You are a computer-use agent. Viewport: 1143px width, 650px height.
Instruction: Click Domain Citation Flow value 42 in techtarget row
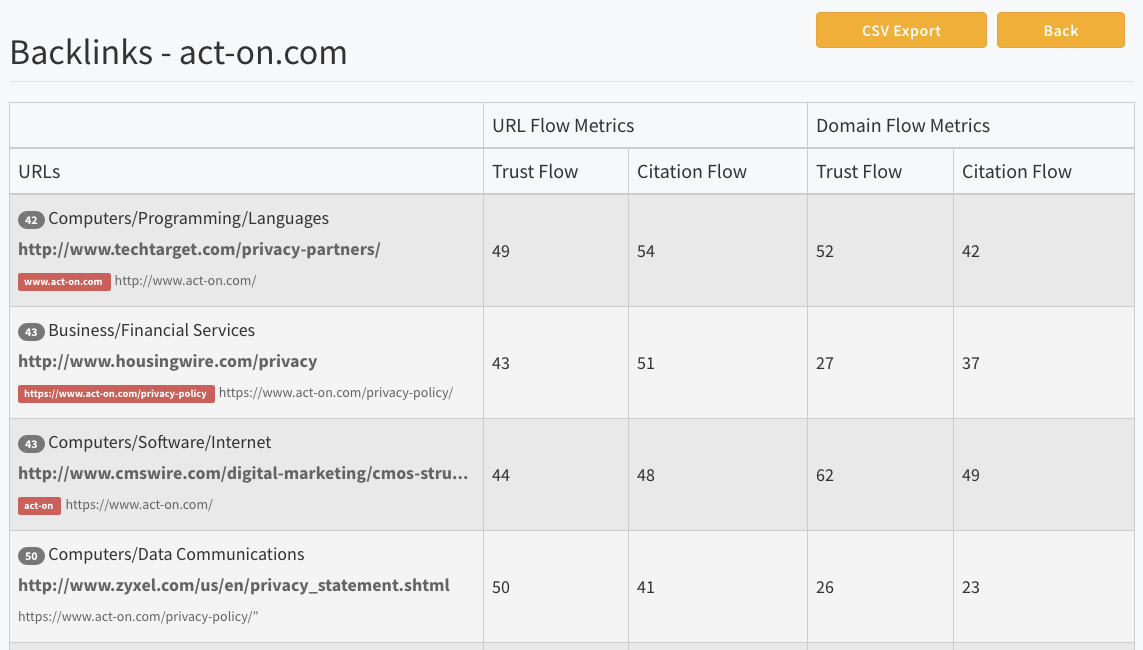click(x=971, y=251)
